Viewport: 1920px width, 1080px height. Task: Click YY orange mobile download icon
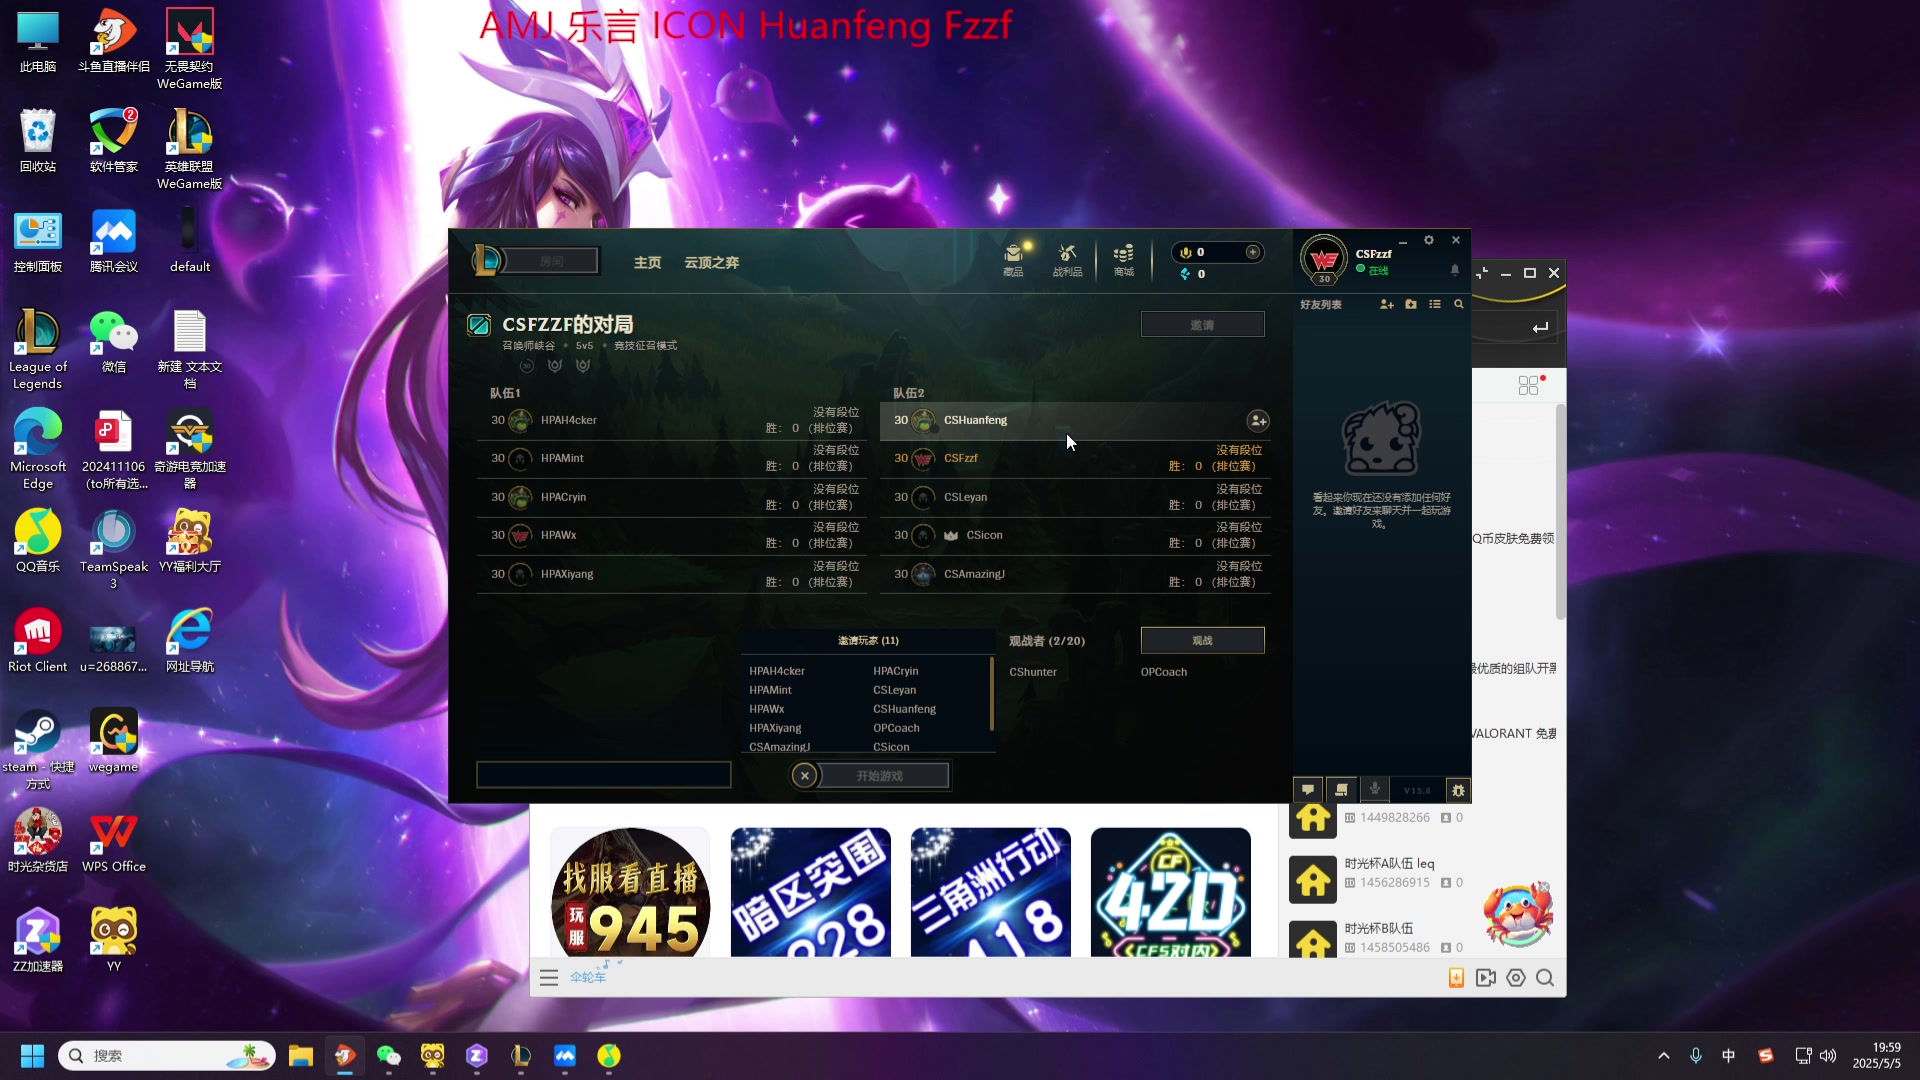point(1456,978)
